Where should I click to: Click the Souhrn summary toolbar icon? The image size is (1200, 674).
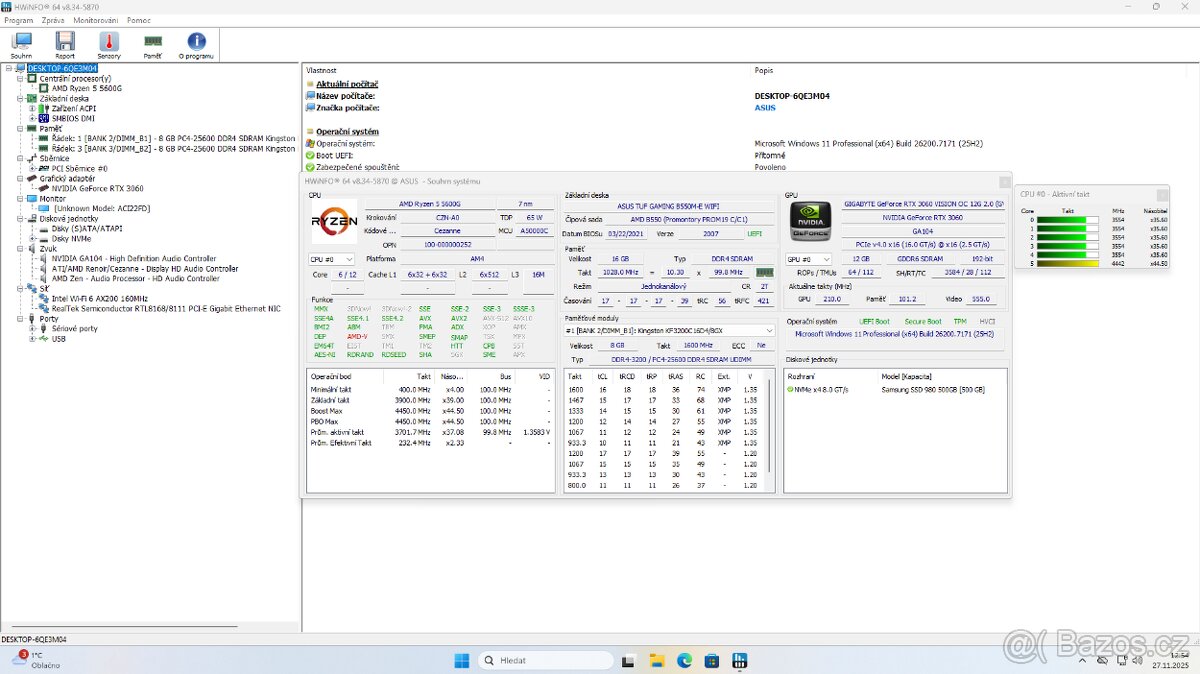coord(21,44)
